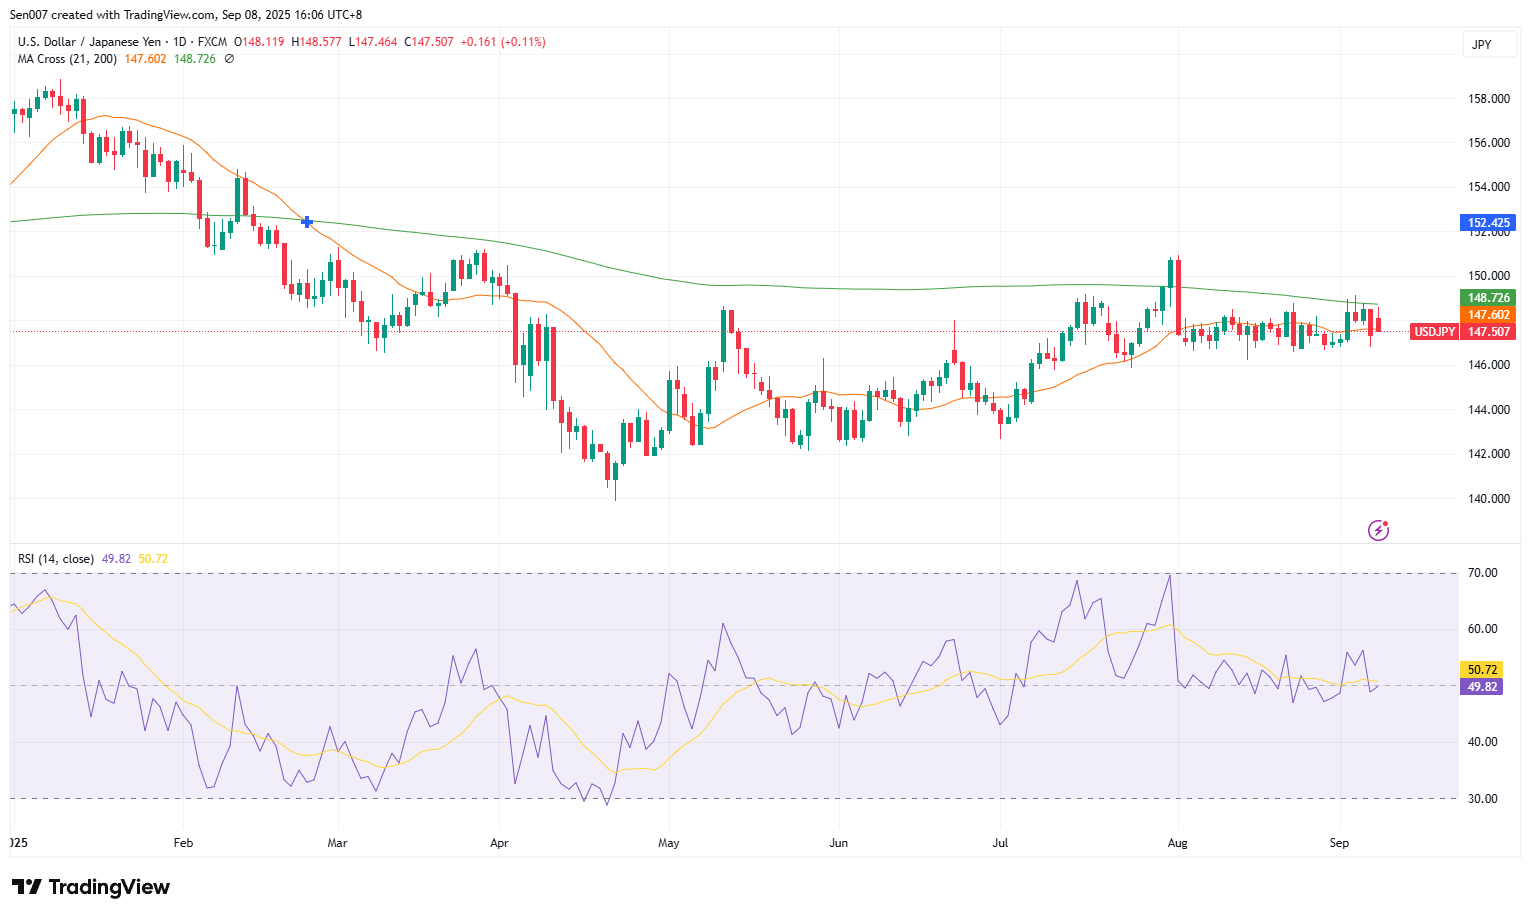Viewport: 1531px width, 917px height.
Task: Click the MA Cross visibility circle icon
Action: tap(229, 59)
